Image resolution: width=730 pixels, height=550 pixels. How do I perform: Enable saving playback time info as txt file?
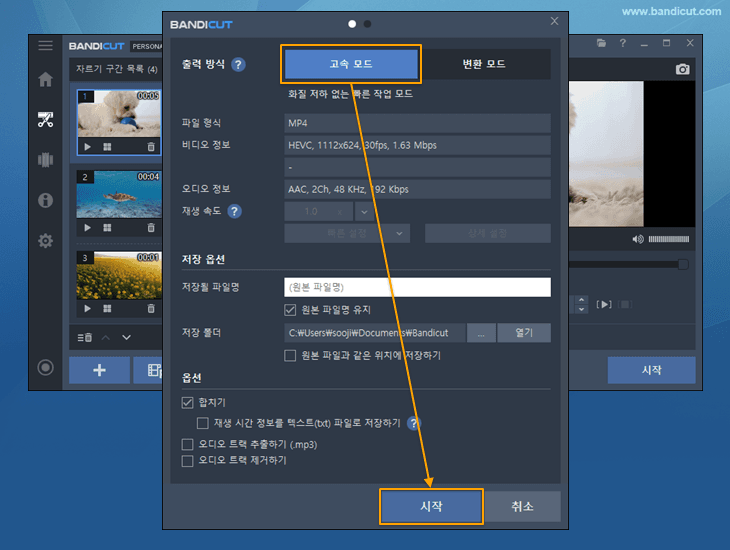203,423
